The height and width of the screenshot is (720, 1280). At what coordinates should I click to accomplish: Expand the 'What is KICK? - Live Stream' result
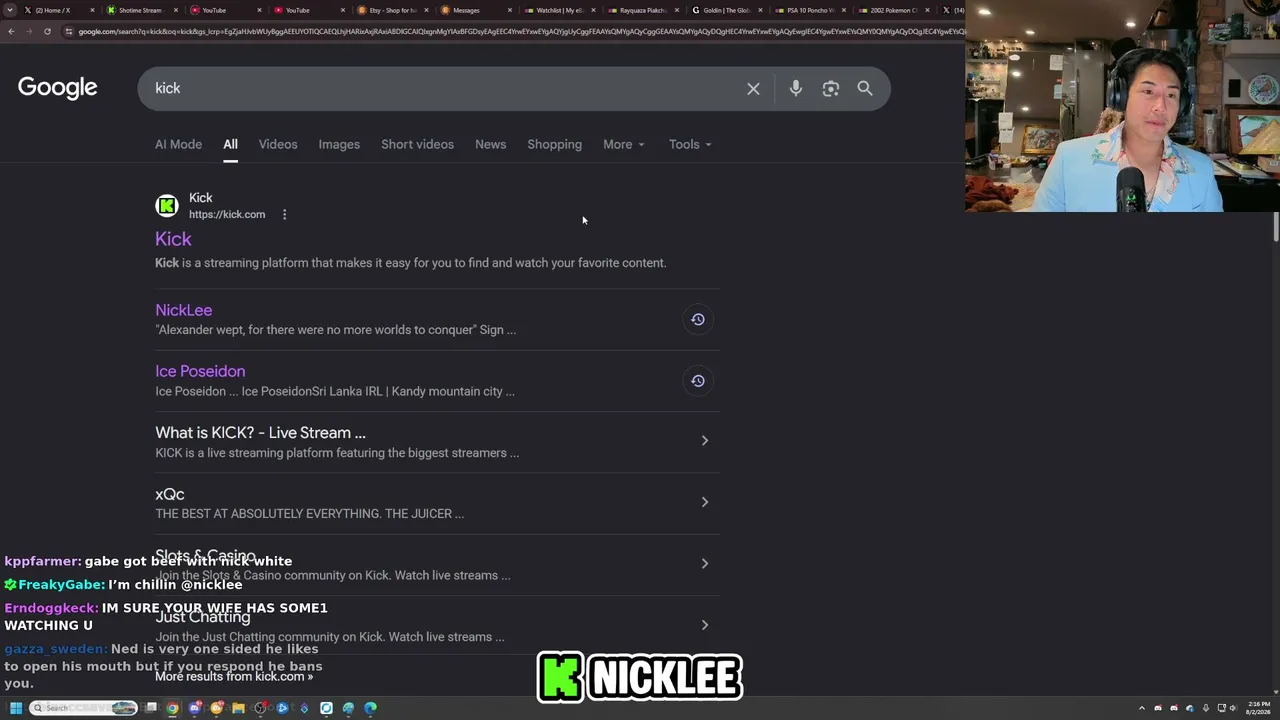[705, 441]
